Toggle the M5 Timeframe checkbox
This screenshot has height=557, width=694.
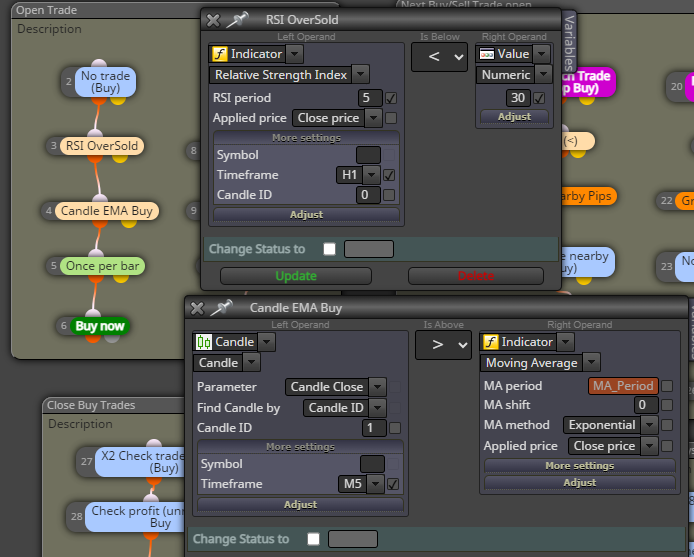coord(393,484)
